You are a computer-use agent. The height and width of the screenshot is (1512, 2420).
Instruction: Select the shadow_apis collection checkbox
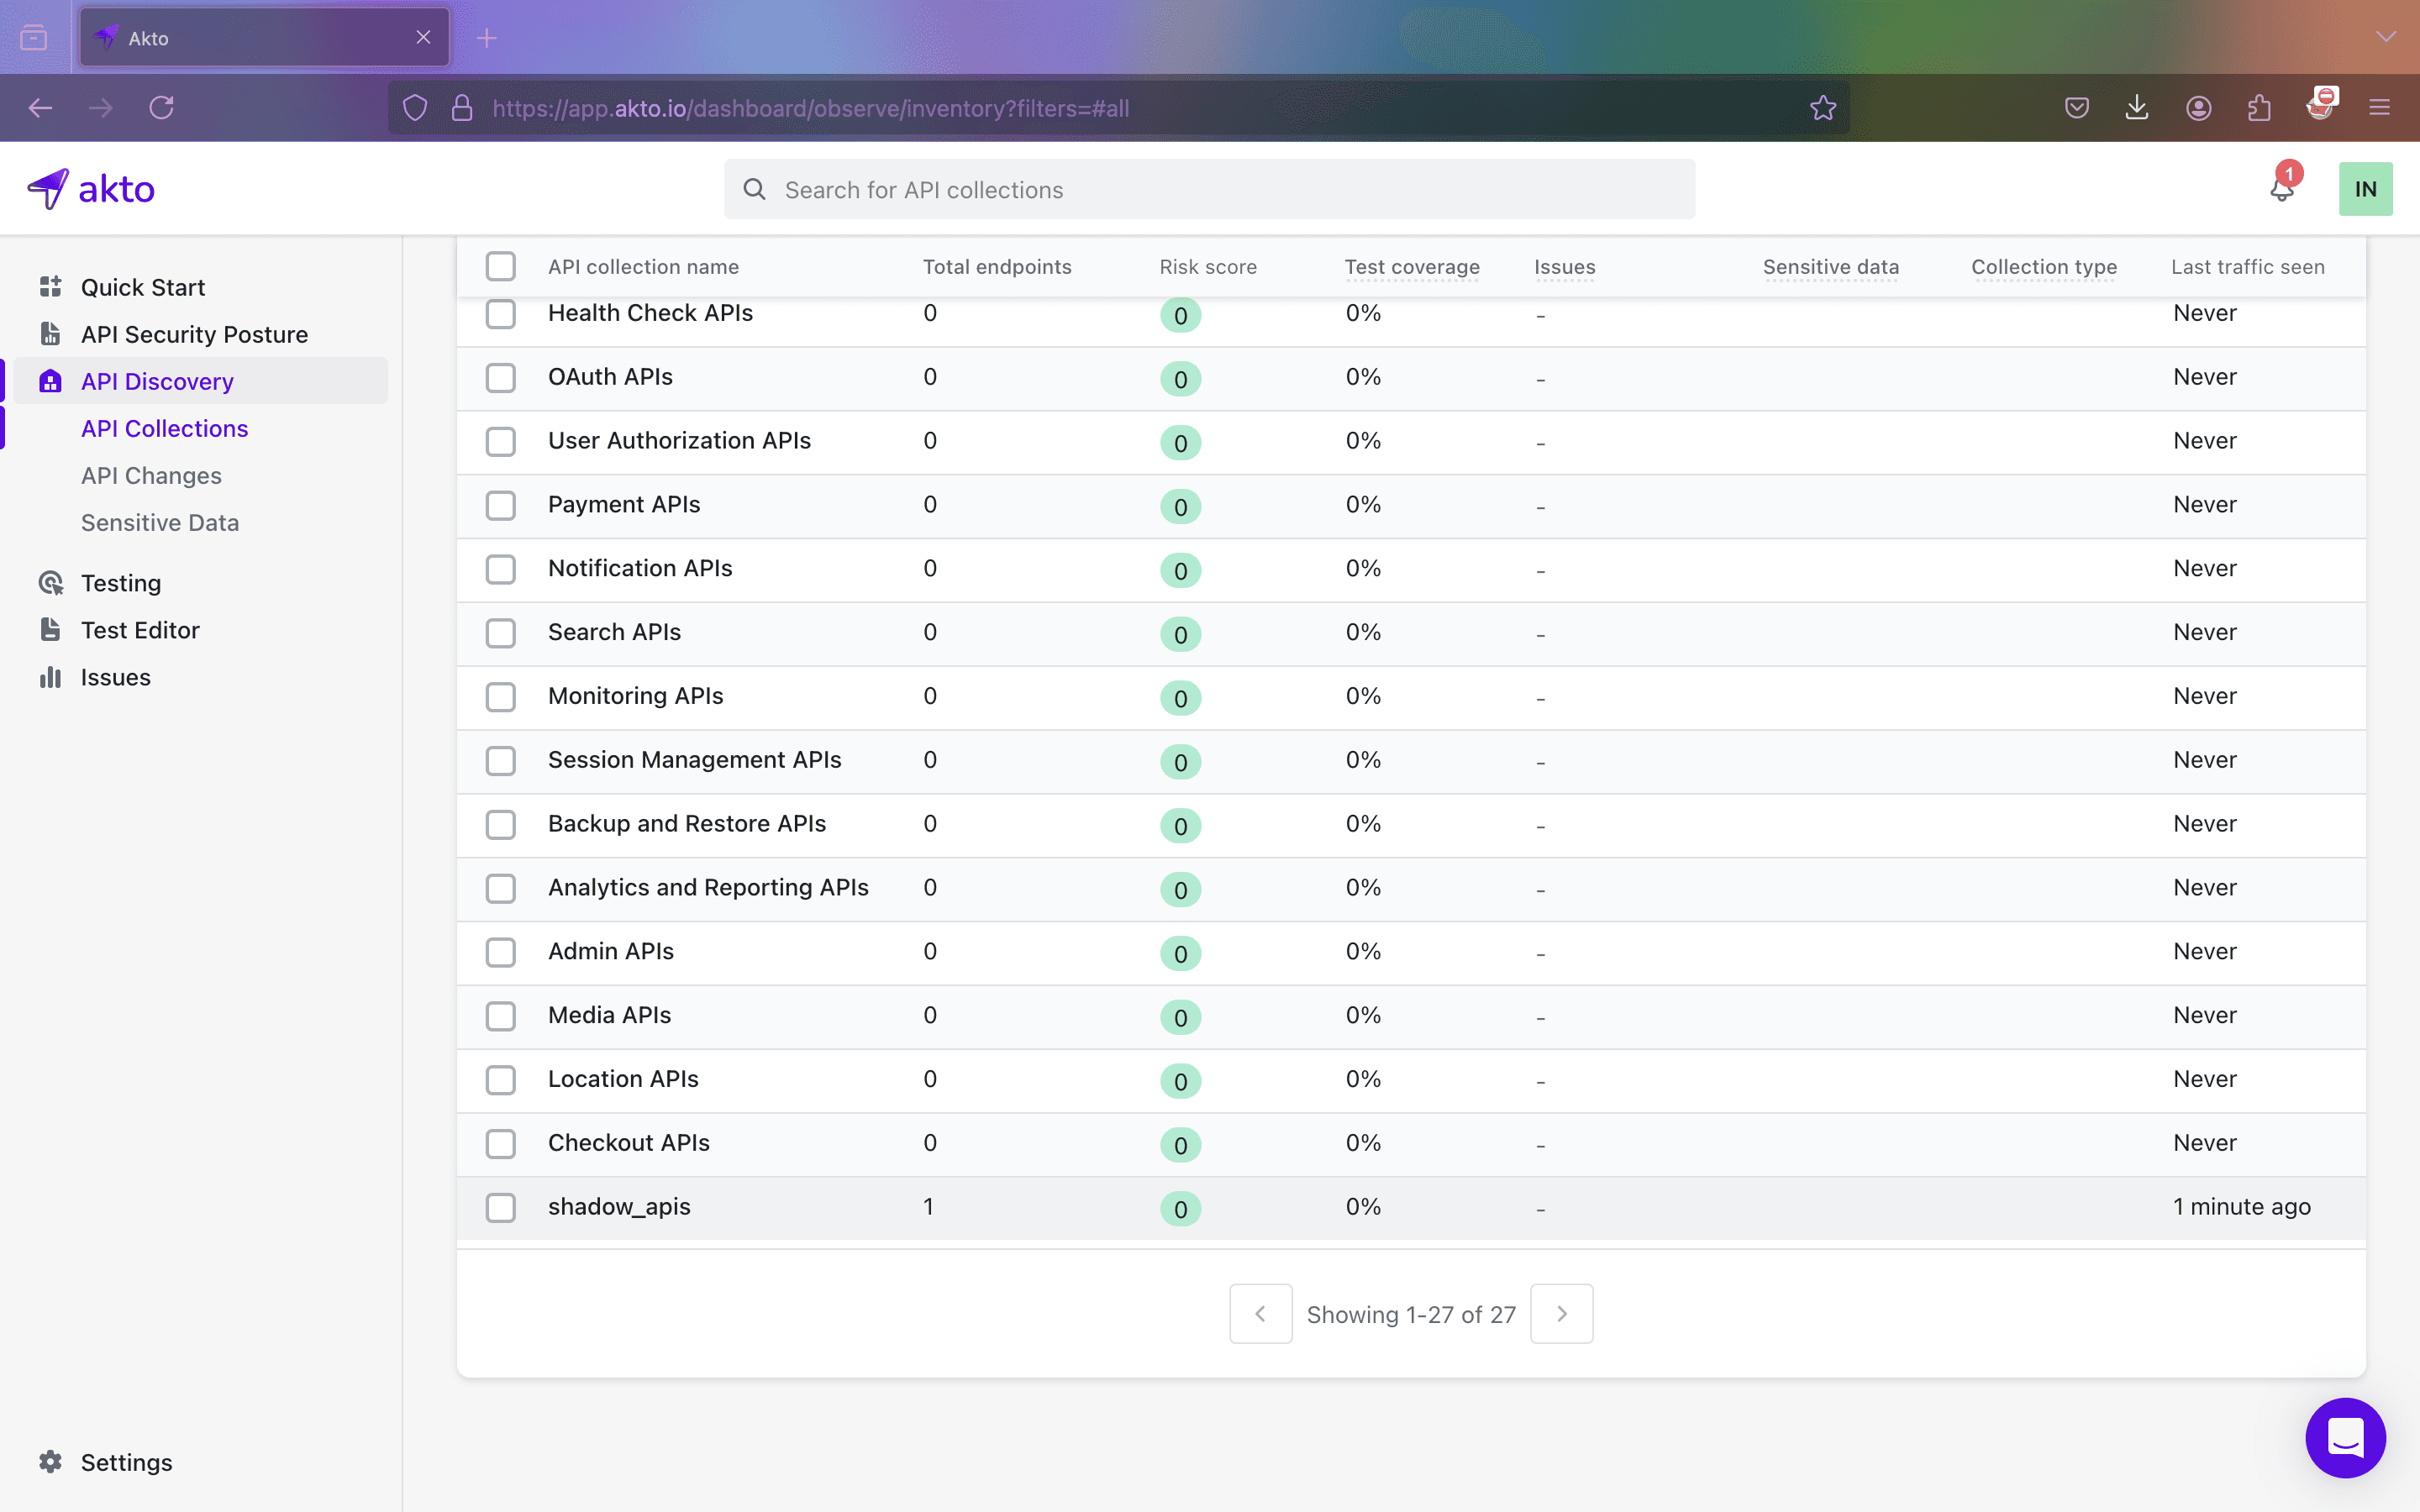(500, 1205)
